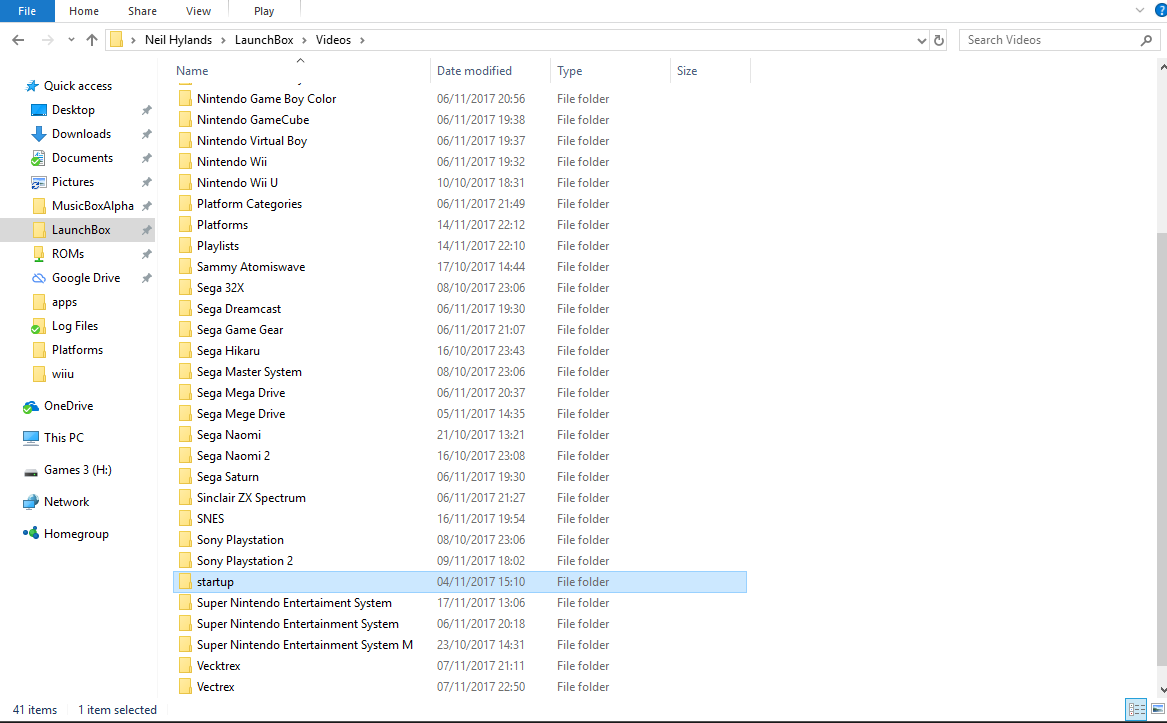Open Pictures in Quick access
Viewport: 1167px width, 723px height.
click(73, 182)
